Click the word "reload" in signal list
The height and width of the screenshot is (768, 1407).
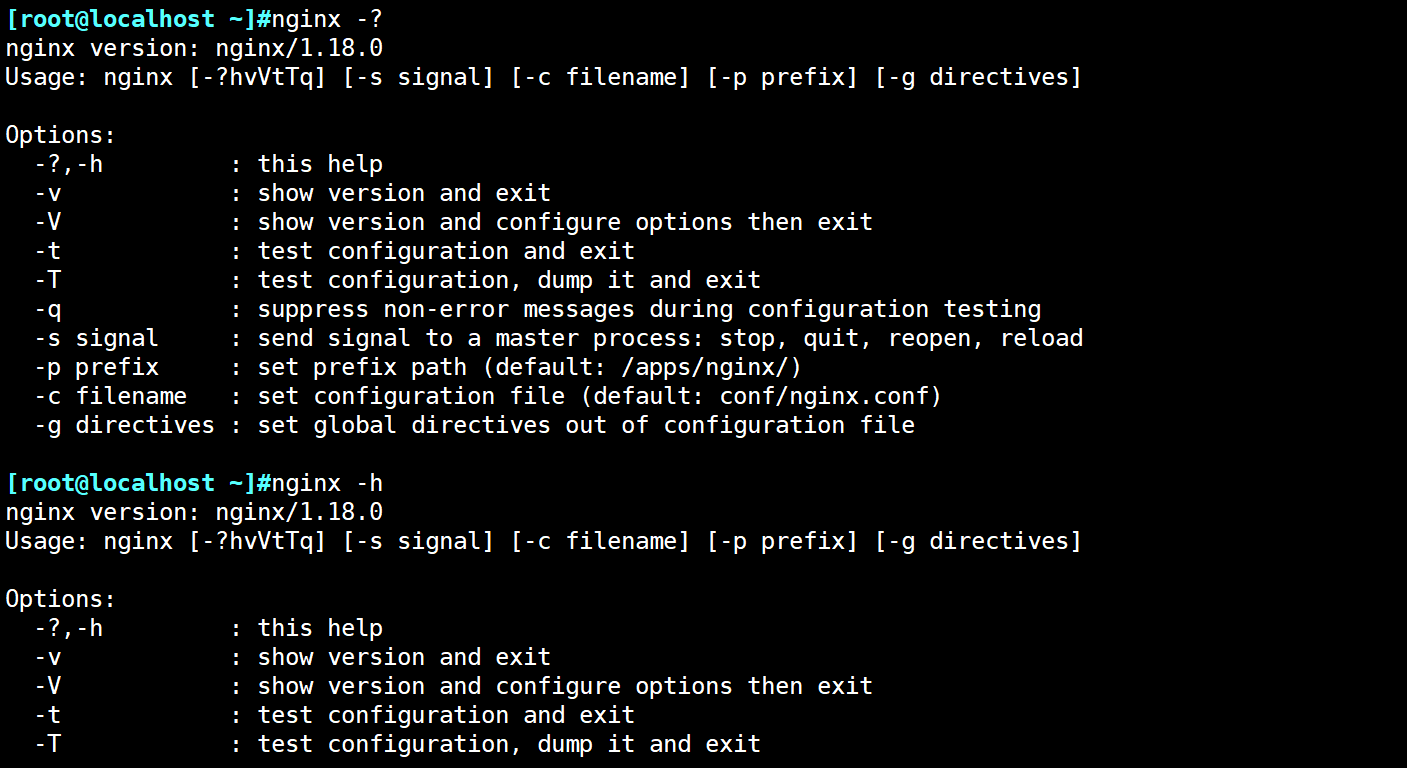[1041, 338]
